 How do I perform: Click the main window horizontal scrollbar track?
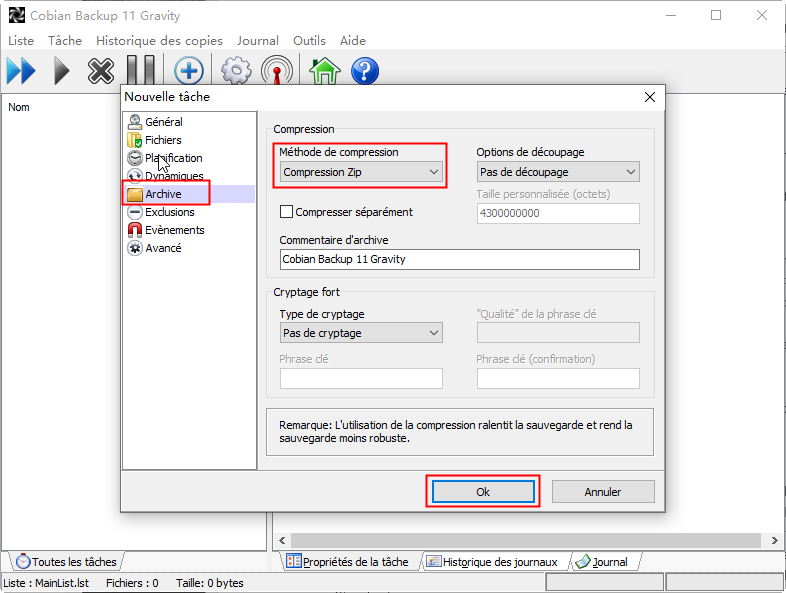pyautogui.click(x=526, y=540)
